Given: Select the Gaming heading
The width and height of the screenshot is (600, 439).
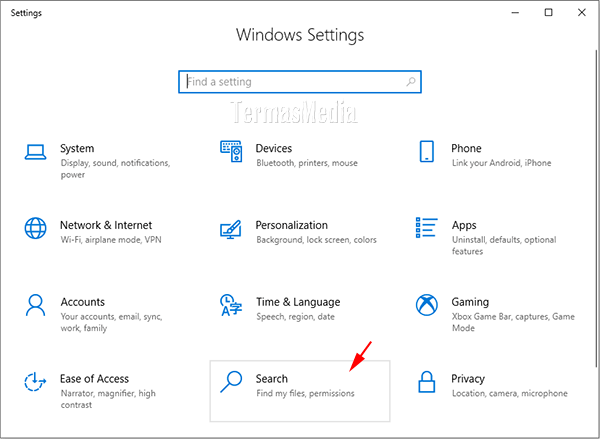Looking at the screenshot, I should coord(470,302).
